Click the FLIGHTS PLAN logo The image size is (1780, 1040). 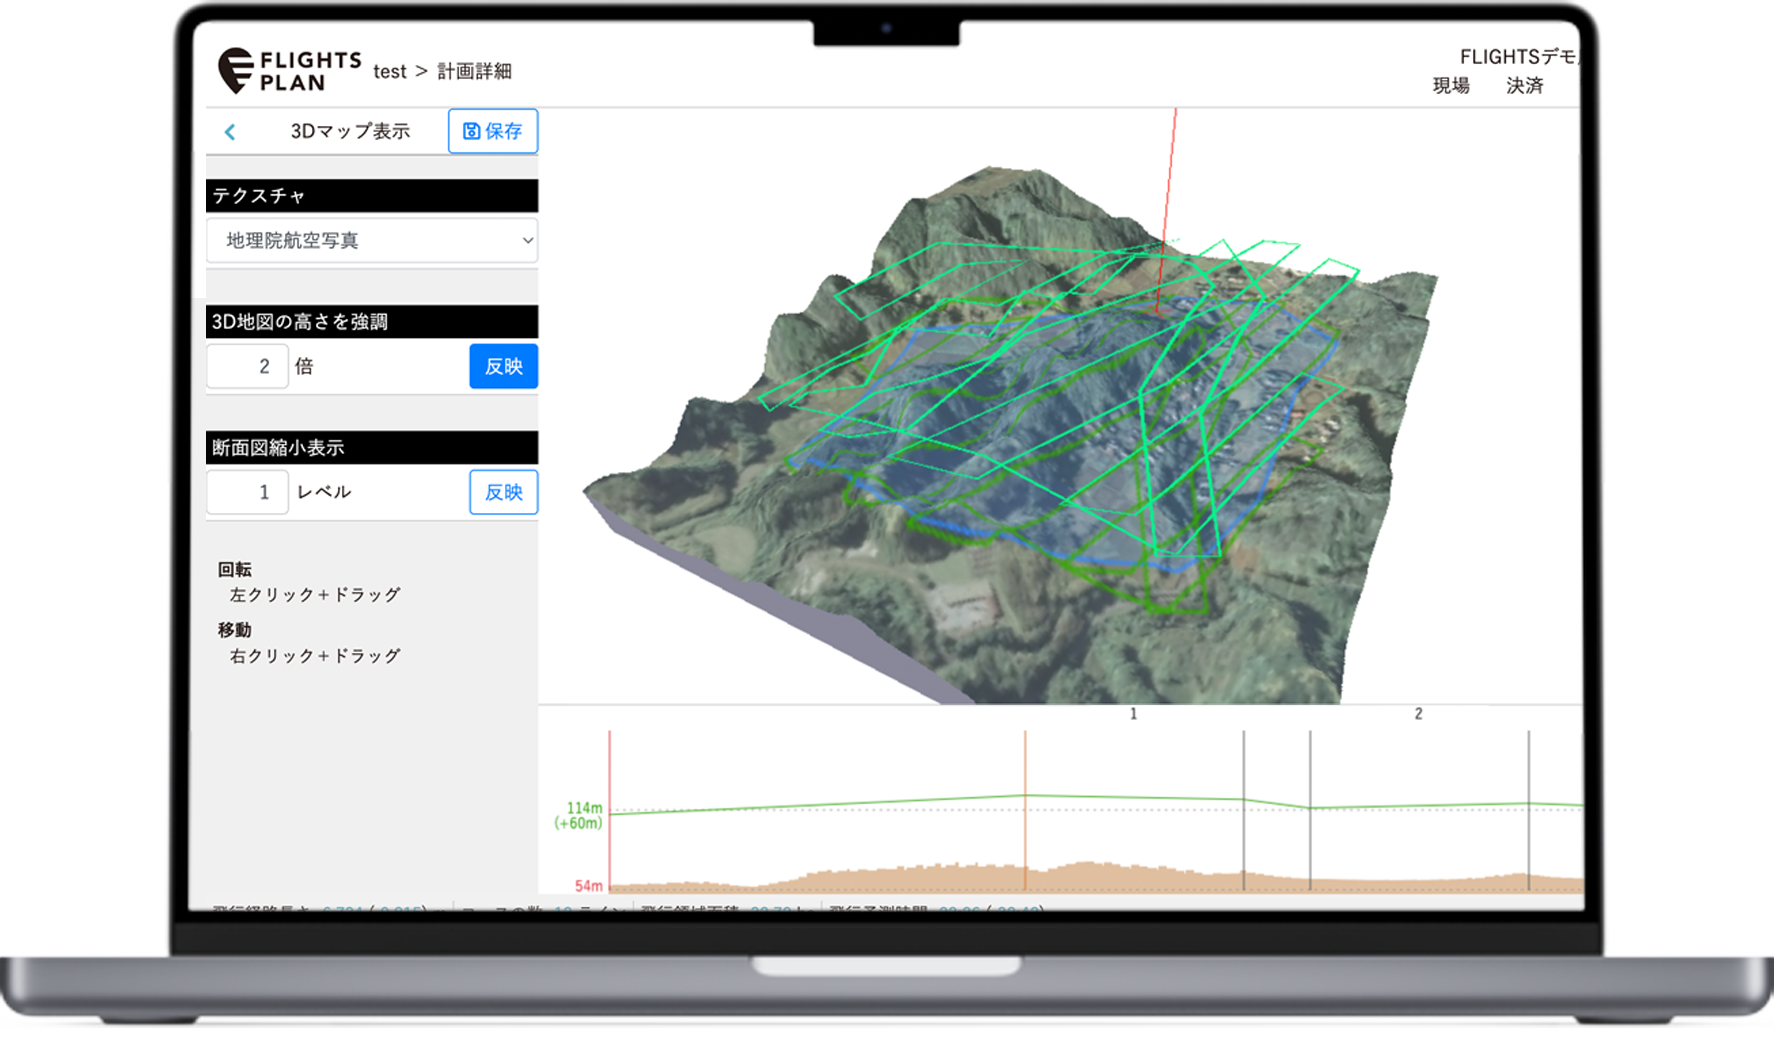(x=289, y=71)
